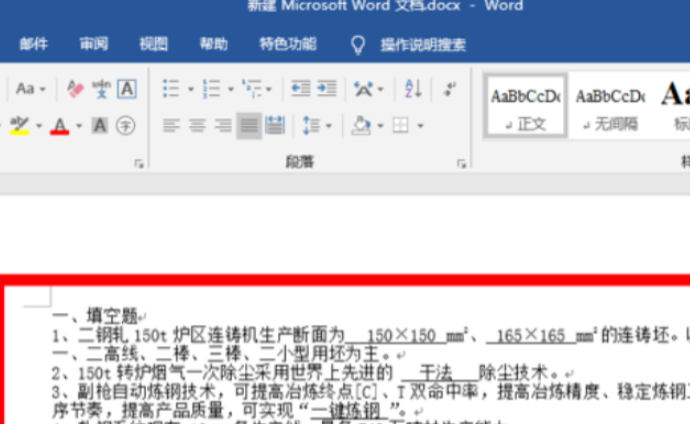Screen dimensions: 690x424
Task: Apply paragraph shading paint bucket
Action: coord(361,126)
